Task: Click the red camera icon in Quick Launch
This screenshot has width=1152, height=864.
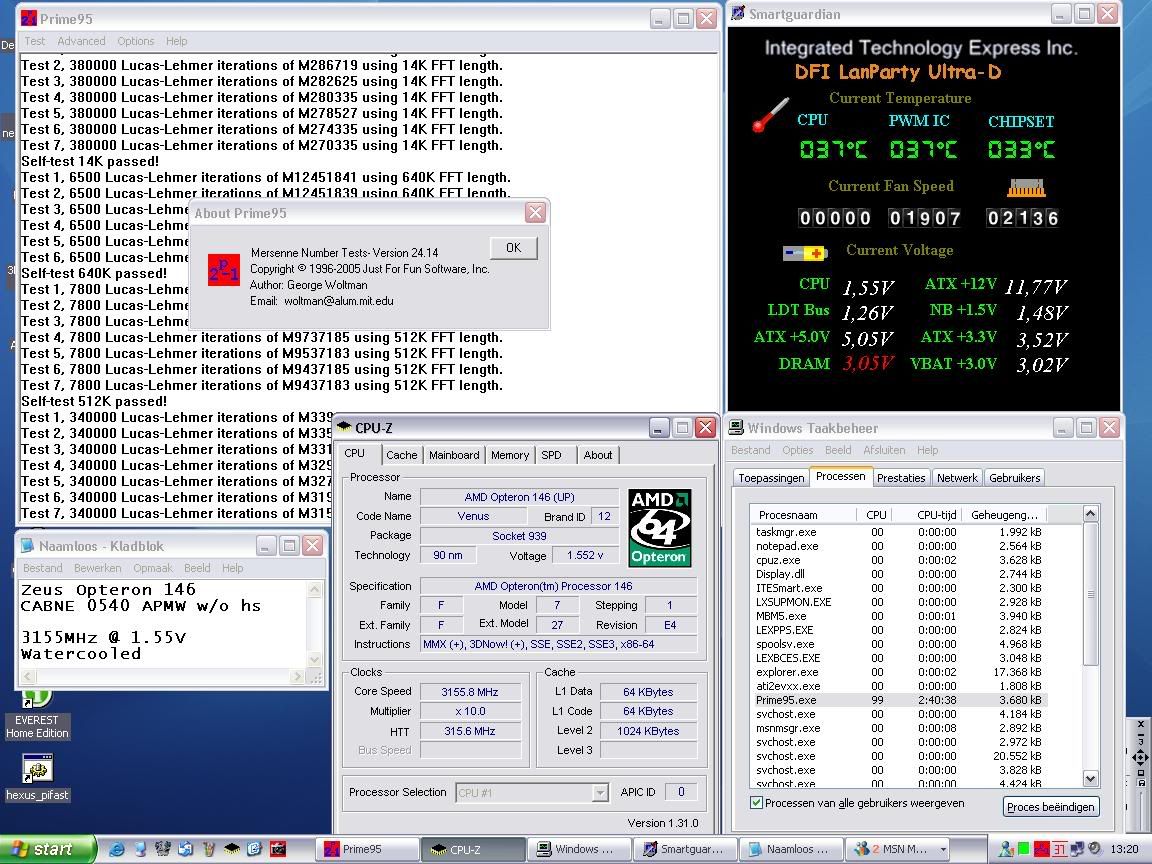Action: tap(278, 849)
